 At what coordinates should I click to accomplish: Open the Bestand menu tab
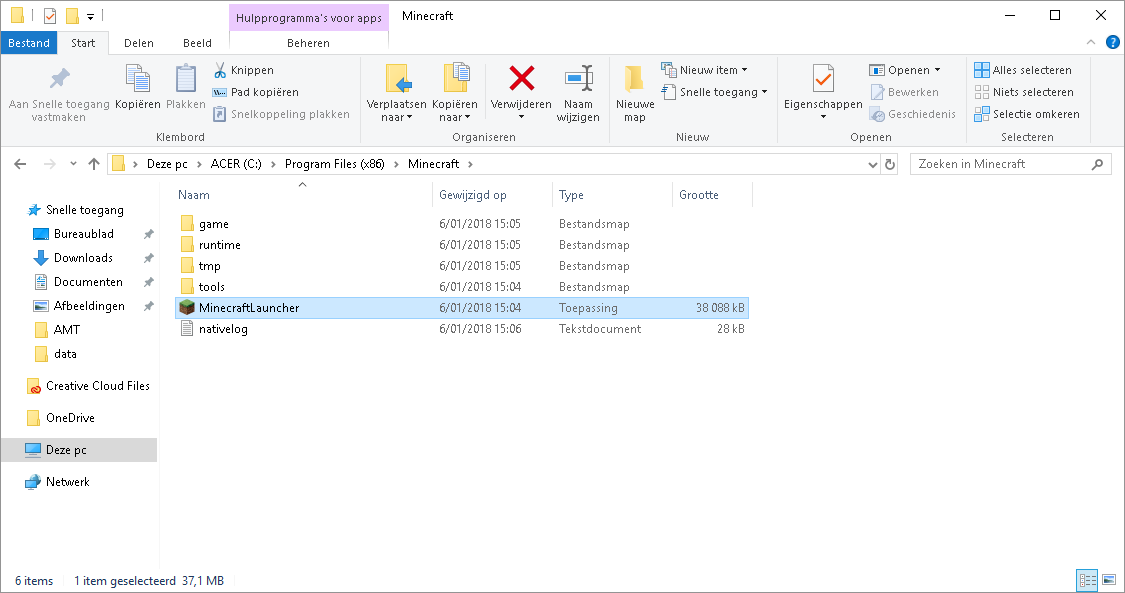29,43
